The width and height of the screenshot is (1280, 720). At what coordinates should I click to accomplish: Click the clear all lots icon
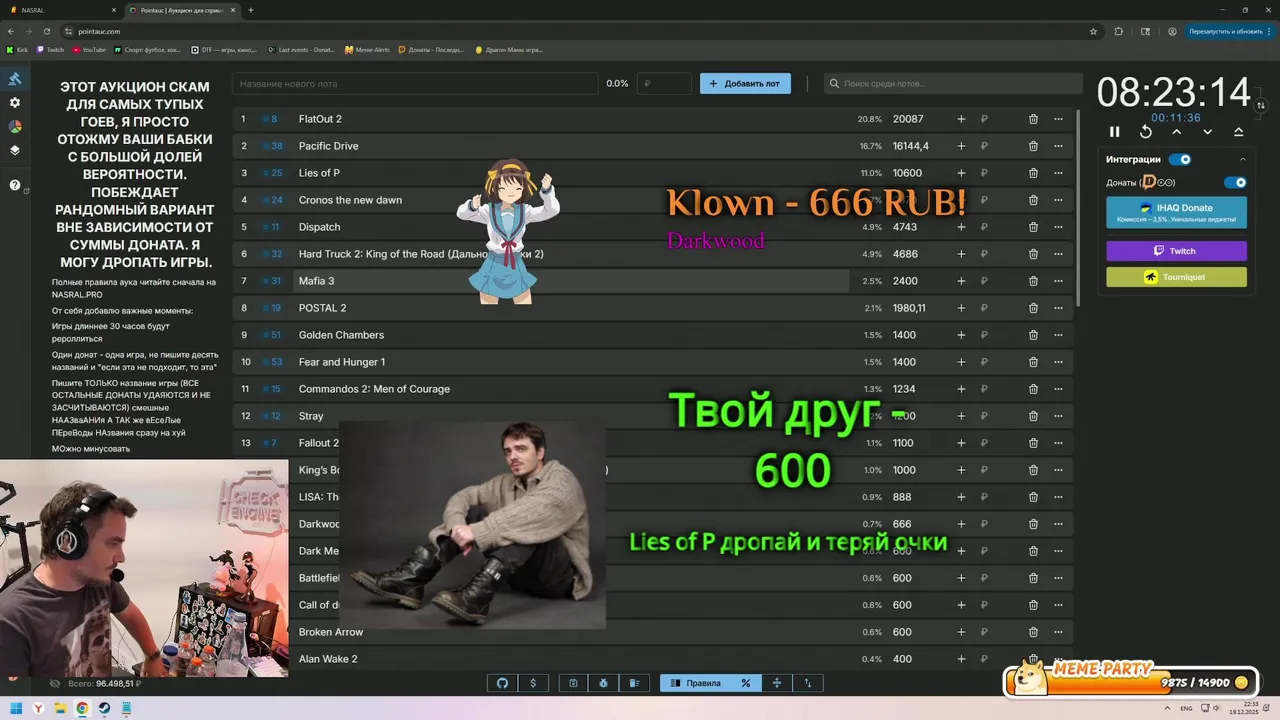[634, 683]
